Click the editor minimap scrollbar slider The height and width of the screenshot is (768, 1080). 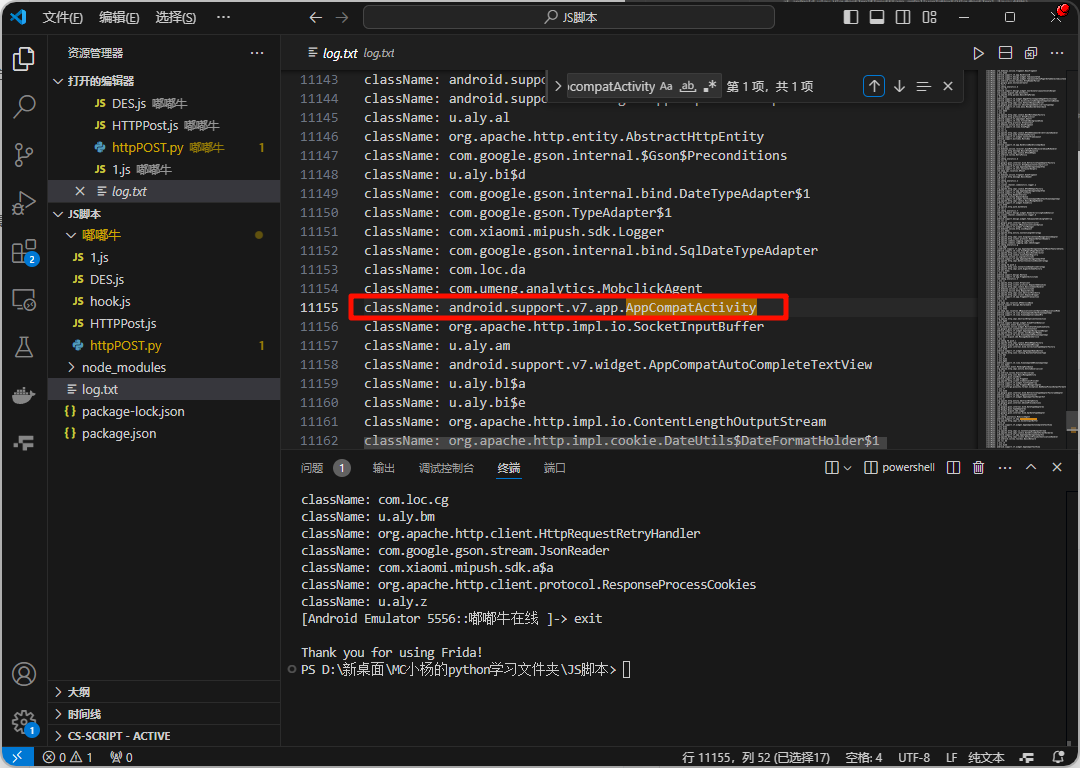(x=1070, y=420)
